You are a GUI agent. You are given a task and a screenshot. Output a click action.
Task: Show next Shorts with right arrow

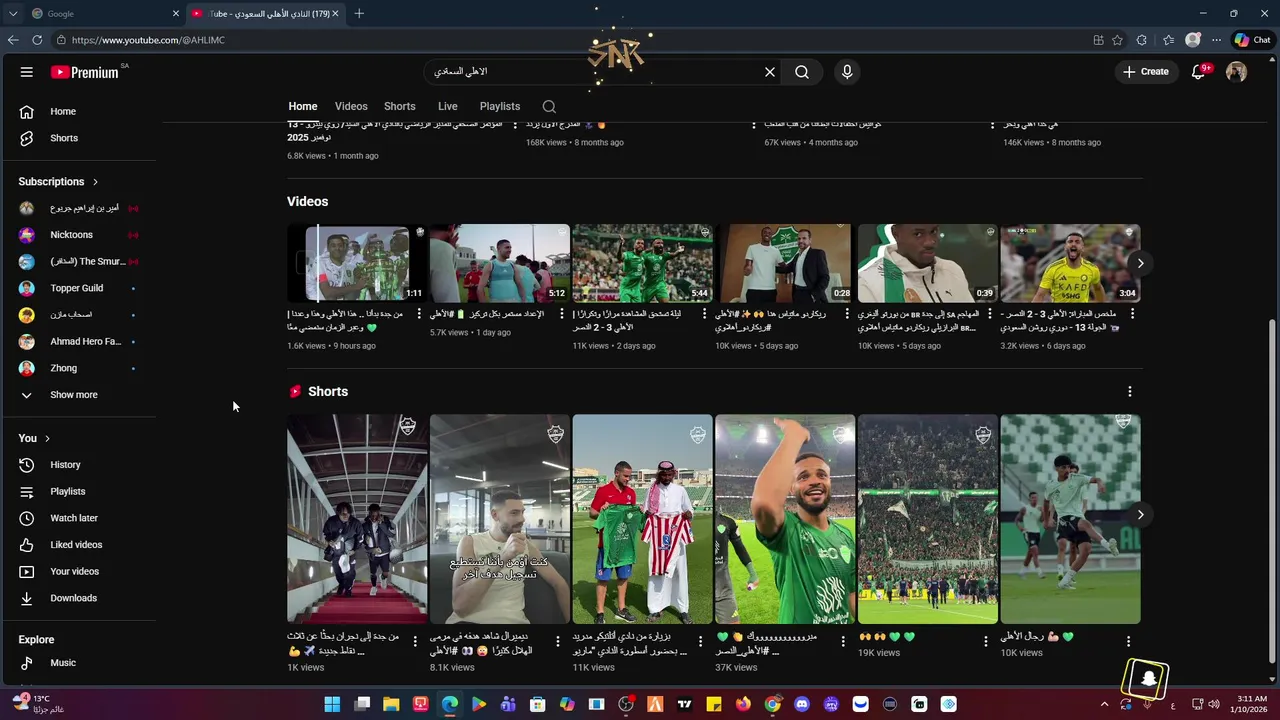1140,515
